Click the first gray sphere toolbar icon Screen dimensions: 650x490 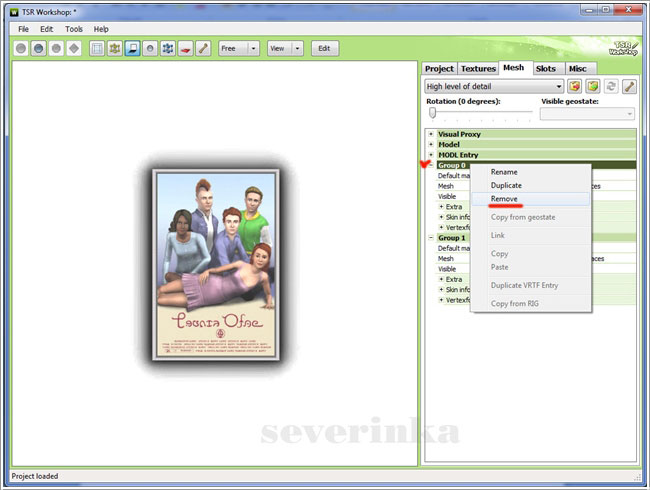21,48
